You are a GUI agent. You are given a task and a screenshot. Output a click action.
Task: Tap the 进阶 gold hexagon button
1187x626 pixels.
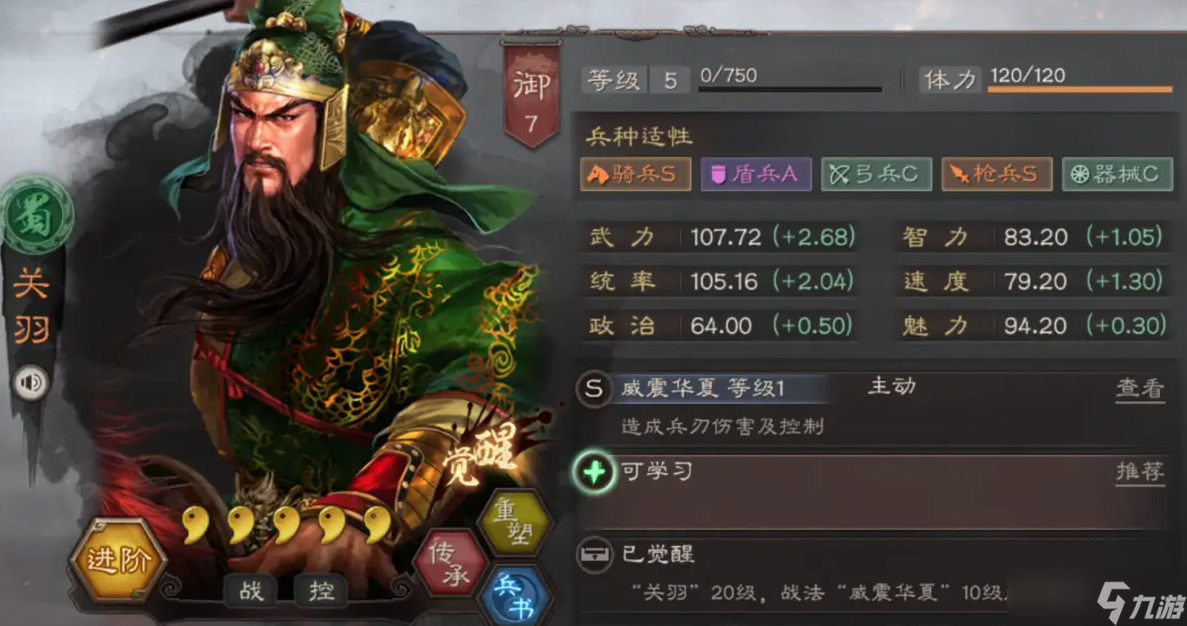[x=117, y=560]
